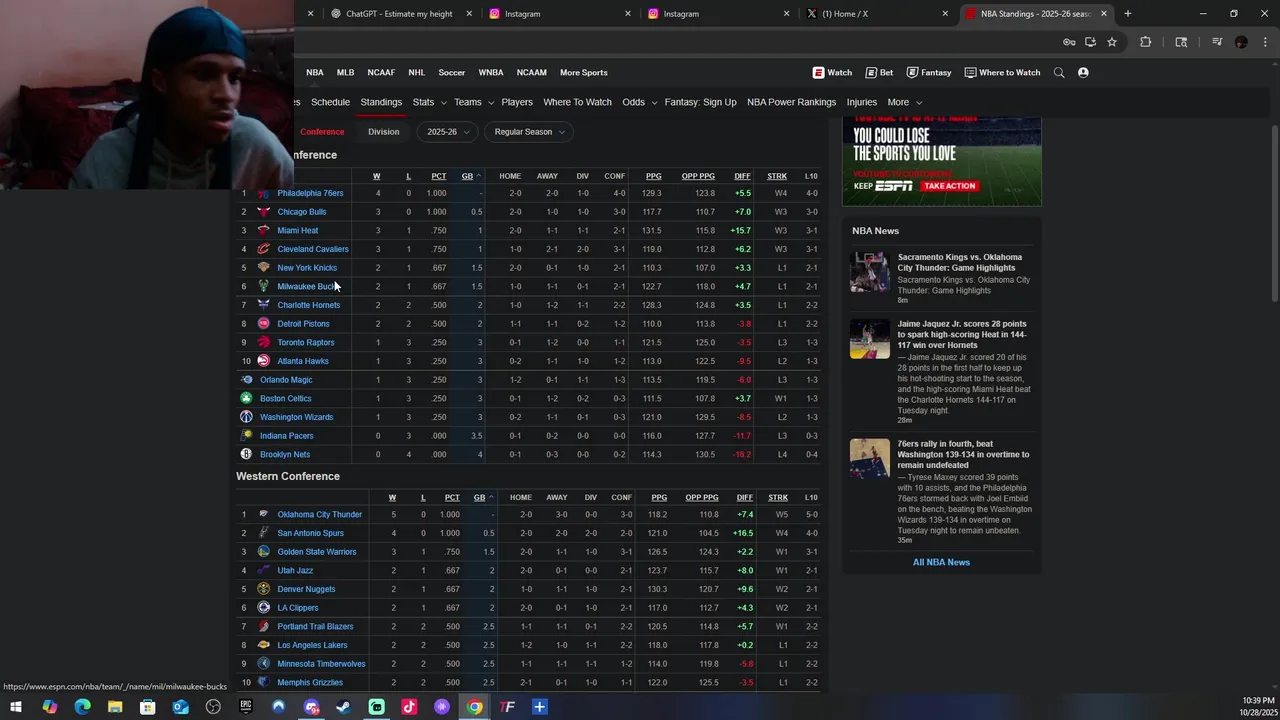The width and height of the screenshot is (1280, 720).
Task: Click the Chrome profile avatar
Action: click(1241, 42)
